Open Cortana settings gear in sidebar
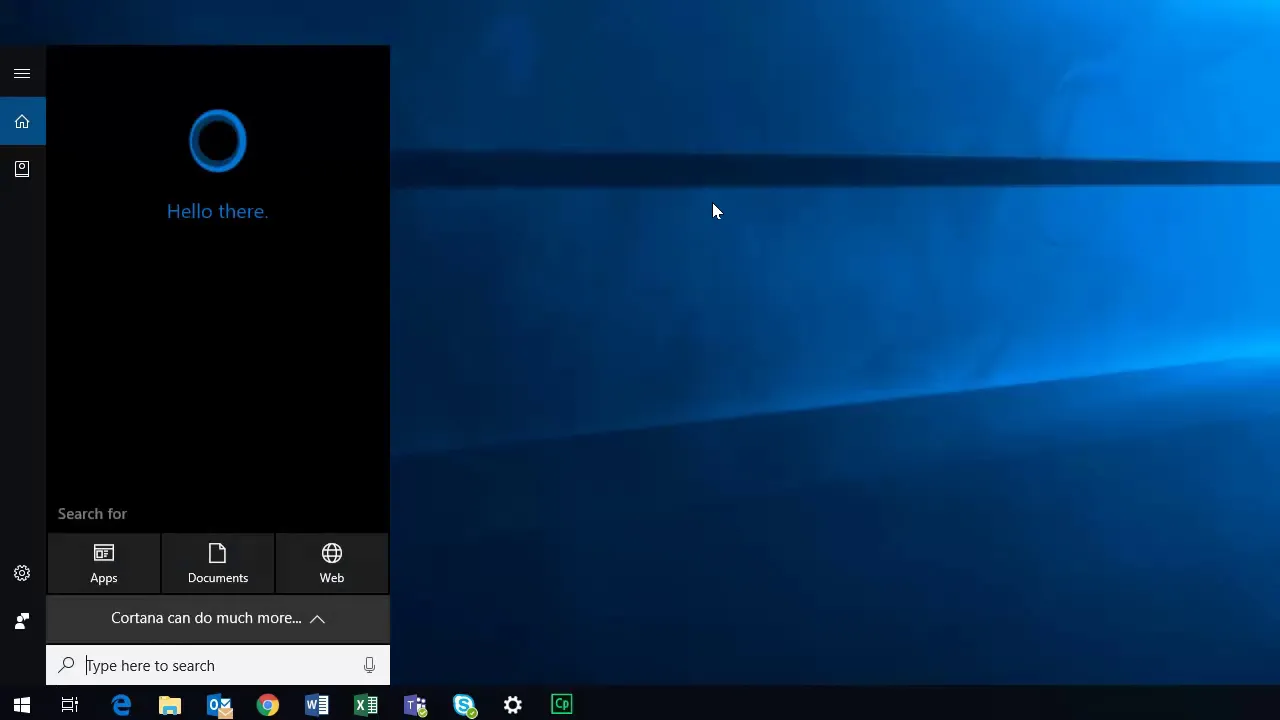Screen dimensions: 1280x720 tap(22, 573)
